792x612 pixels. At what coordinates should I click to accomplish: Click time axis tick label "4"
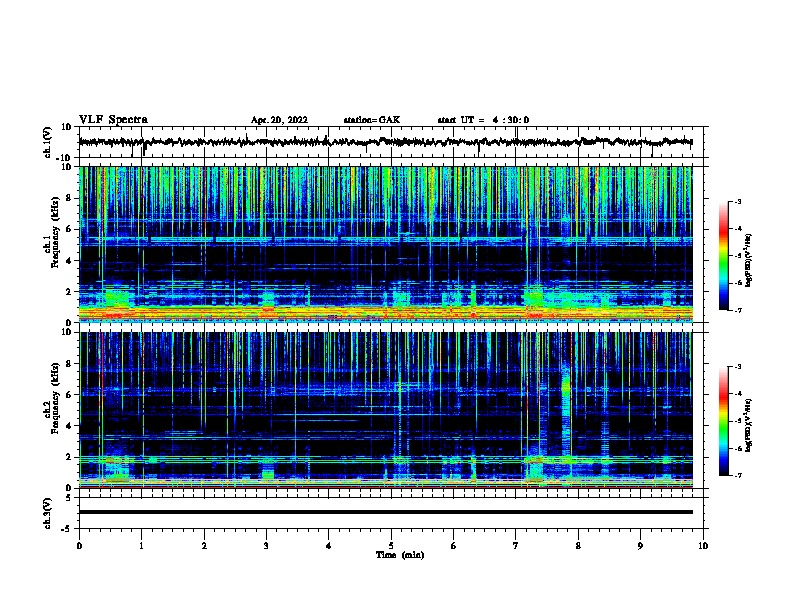pos(329,546)
